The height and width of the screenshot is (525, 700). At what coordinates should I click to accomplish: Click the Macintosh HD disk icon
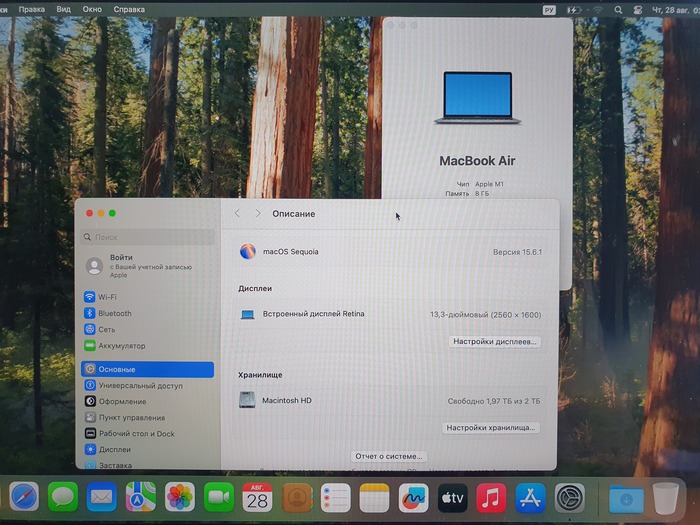(x=247, y=400)
